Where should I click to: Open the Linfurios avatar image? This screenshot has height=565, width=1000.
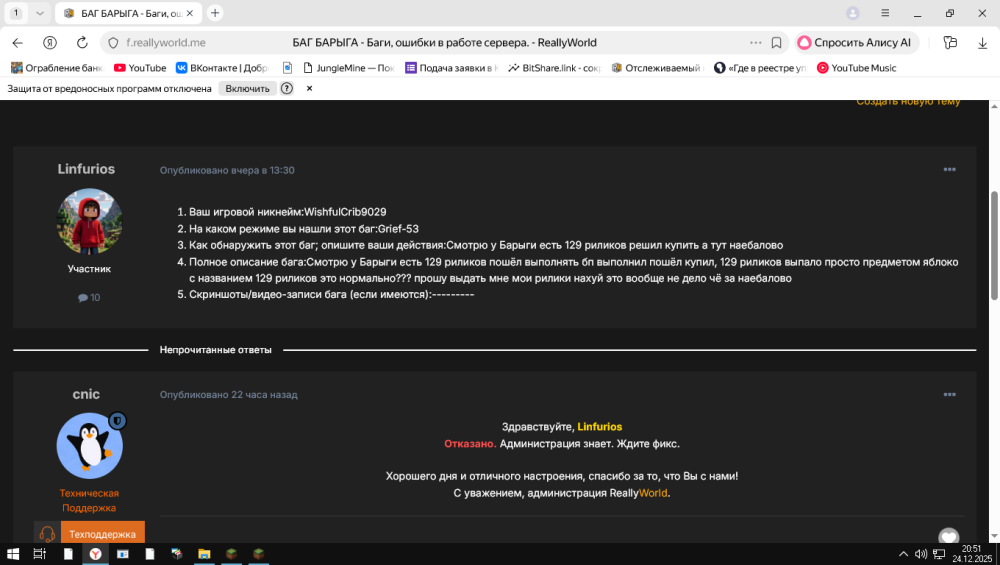pos(89,221)
